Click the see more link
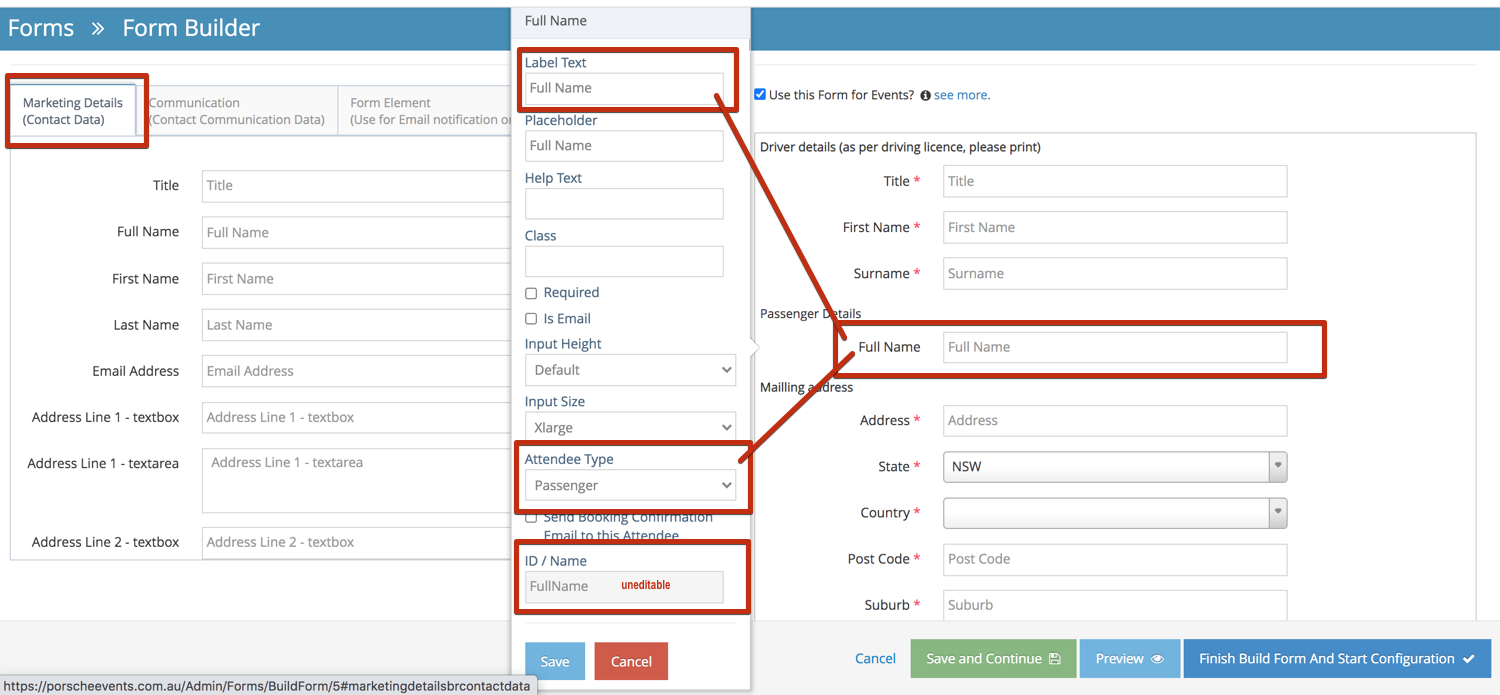 (961, 95)
